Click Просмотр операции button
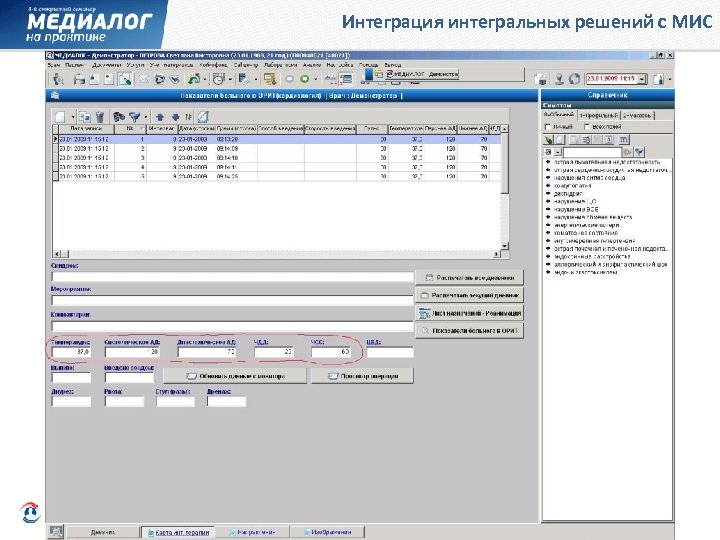The width and height of the screenshot is (720, 540). click(362, 376)
